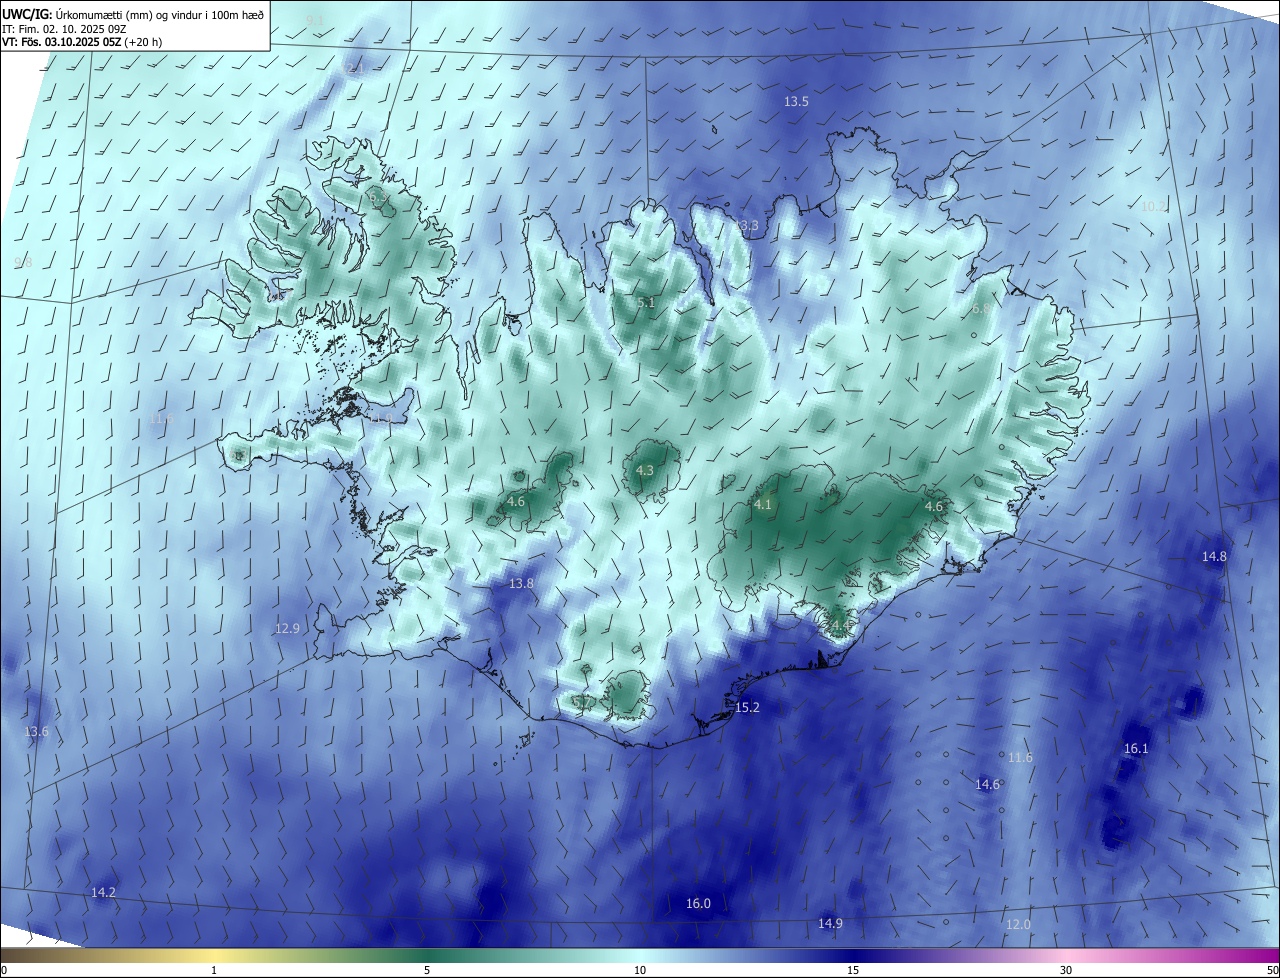The width and height of the screenshot is (1280, 978).
Task: Click the 15 tick on the color scale
Action: tap(853, 970)
